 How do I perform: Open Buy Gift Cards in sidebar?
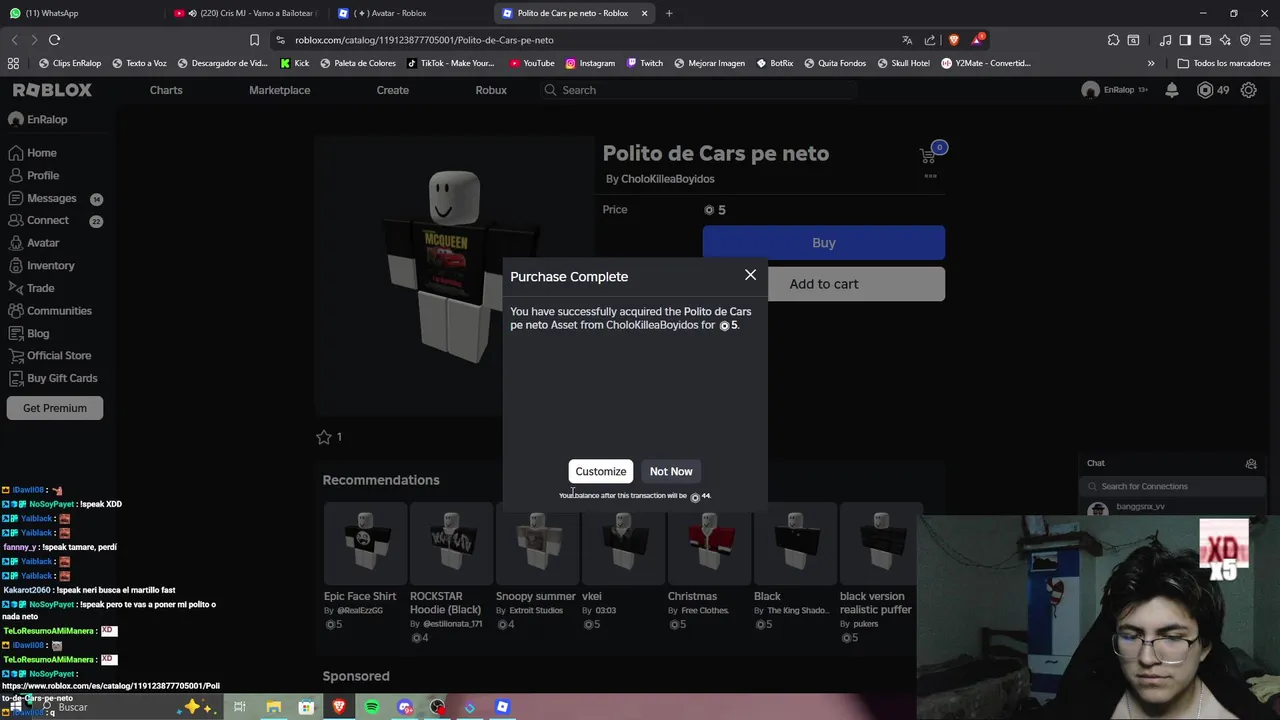[x=60, y=378]
